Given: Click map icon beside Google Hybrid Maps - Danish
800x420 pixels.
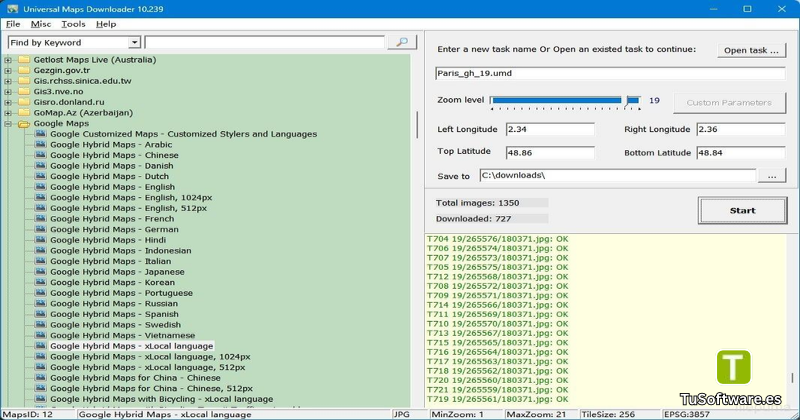Looking at the screenshot, I should [41, 166].
